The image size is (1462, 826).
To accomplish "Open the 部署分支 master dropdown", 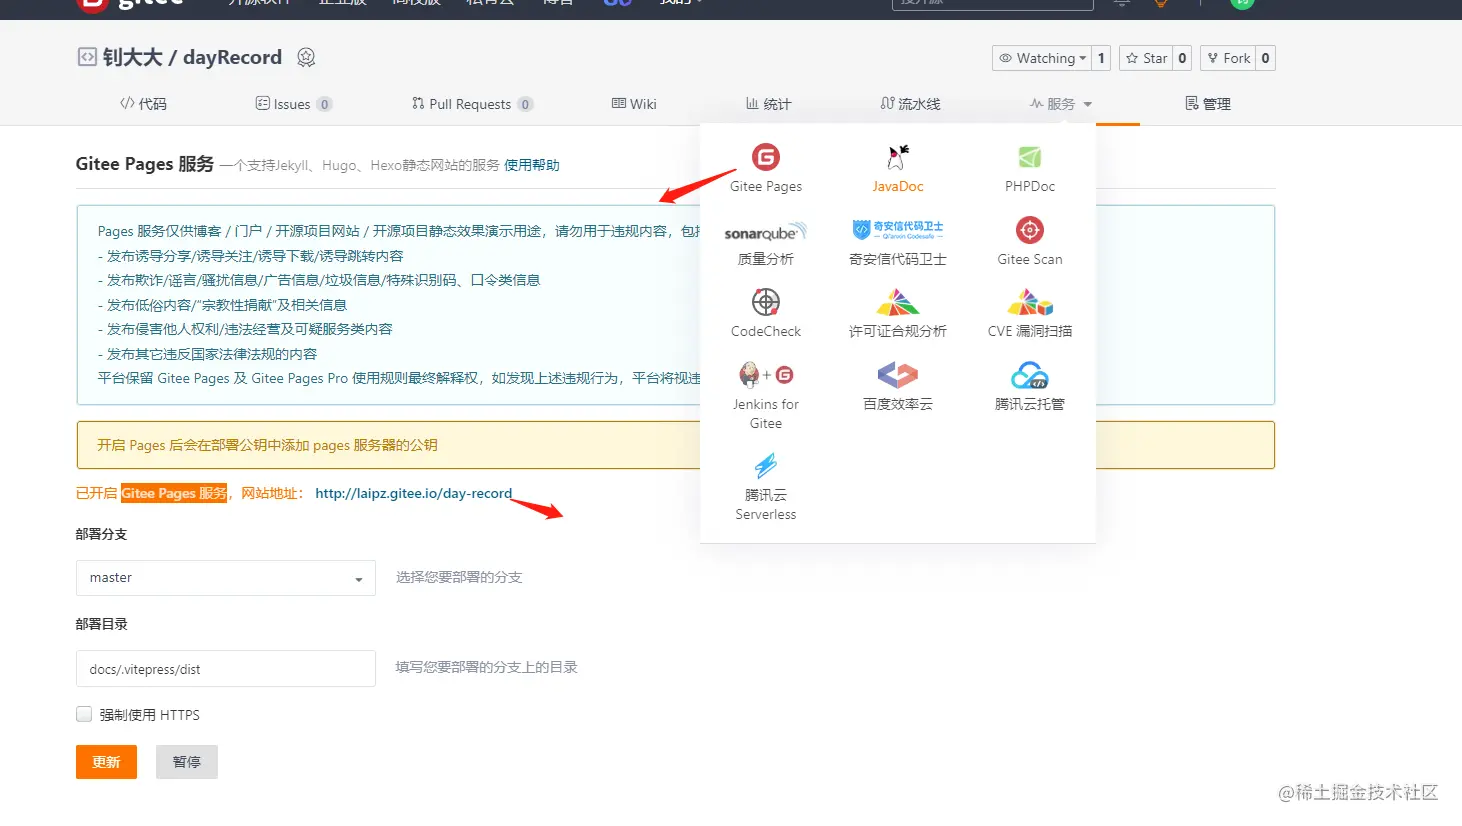I will pos(226,578).
